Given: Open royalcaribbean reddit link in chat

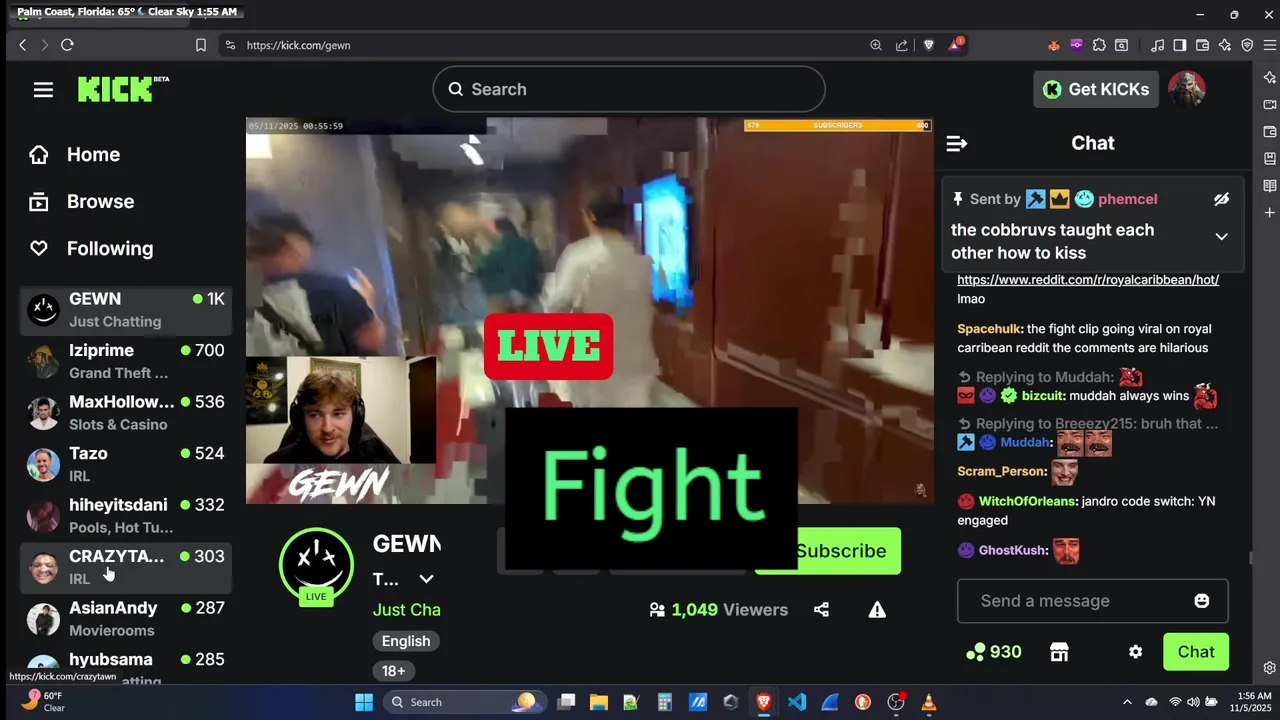Looking at the screenshot, I should pos(1088,280).
